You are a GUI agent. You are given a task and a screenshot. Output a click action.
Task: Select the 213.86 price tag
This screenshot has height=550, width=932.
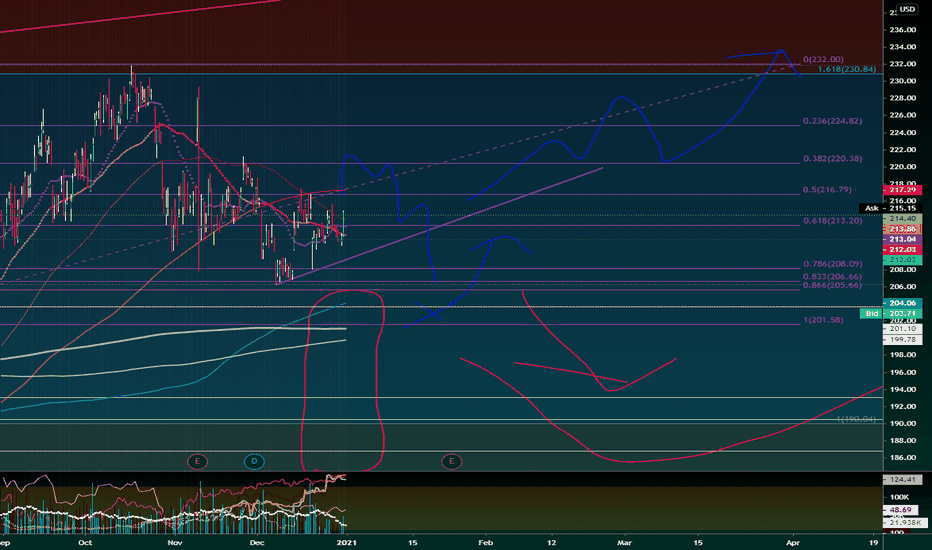click(903, 229)
